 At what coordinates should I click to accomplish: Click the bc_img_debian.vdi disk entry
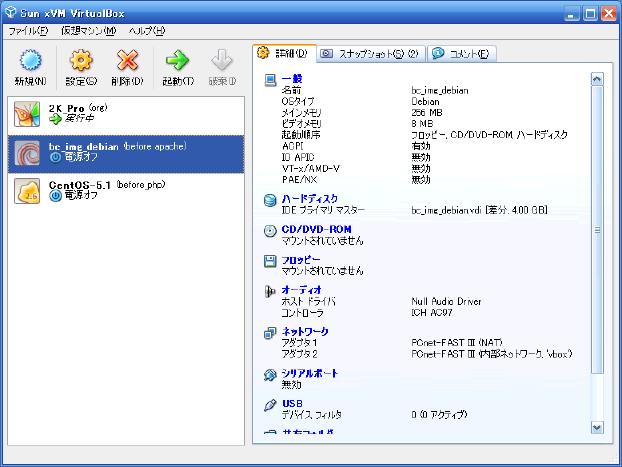479,210
